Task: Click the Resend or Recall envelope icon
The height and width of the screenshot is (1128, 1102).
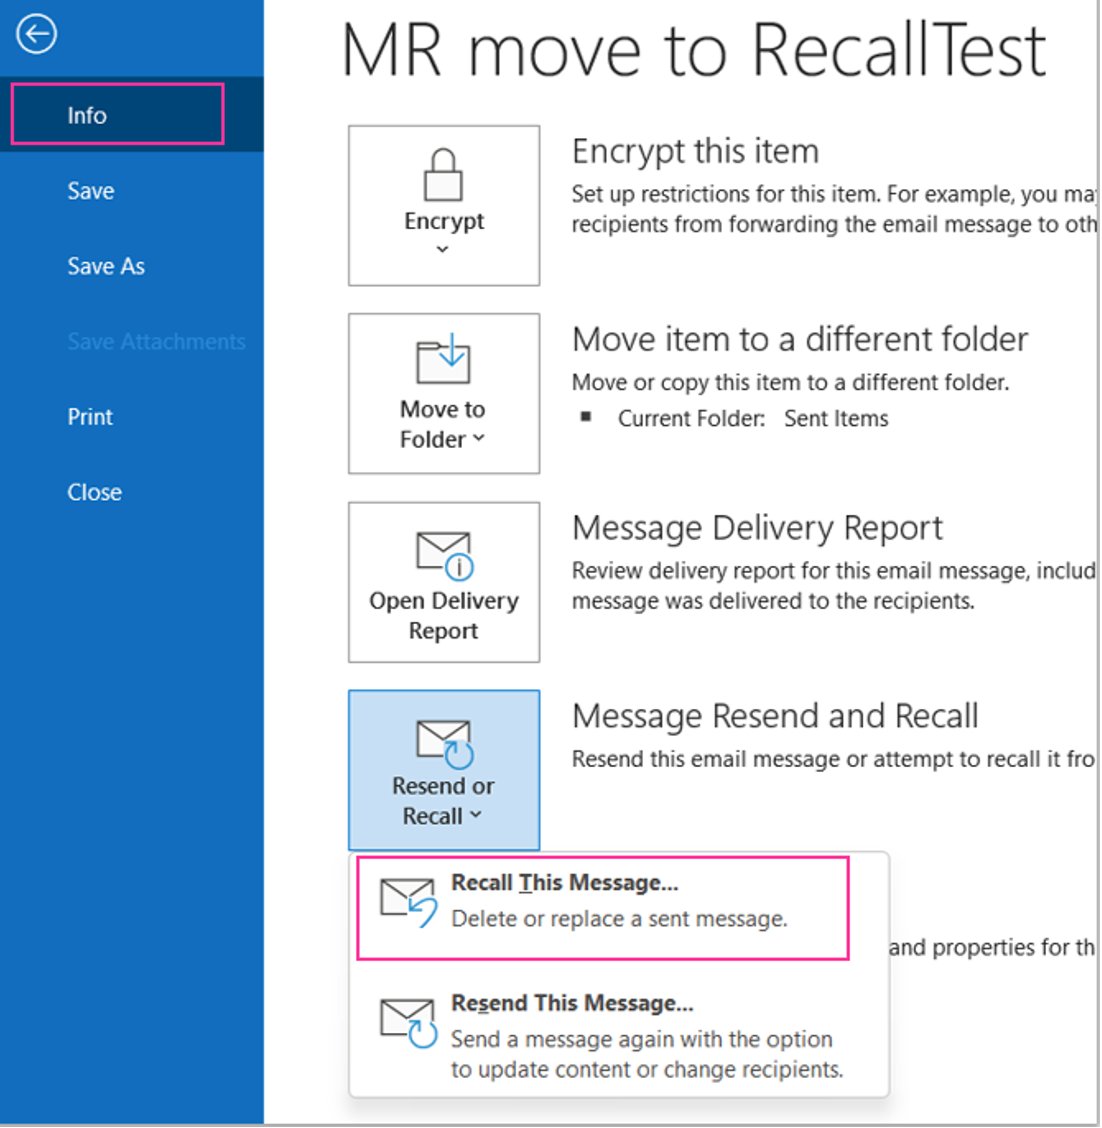Action: [x=443, y=740]
